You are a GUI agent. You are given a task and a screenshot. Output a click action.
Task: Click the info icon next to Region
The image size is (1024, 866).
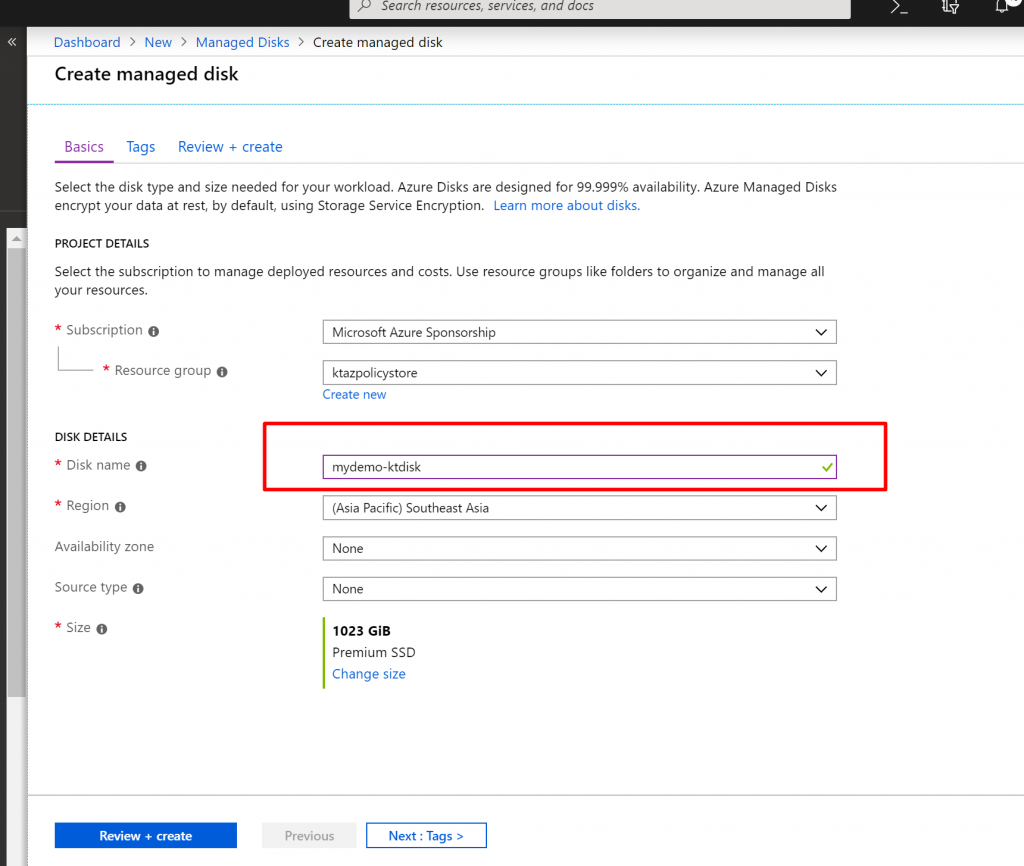[x=120, y=507]
